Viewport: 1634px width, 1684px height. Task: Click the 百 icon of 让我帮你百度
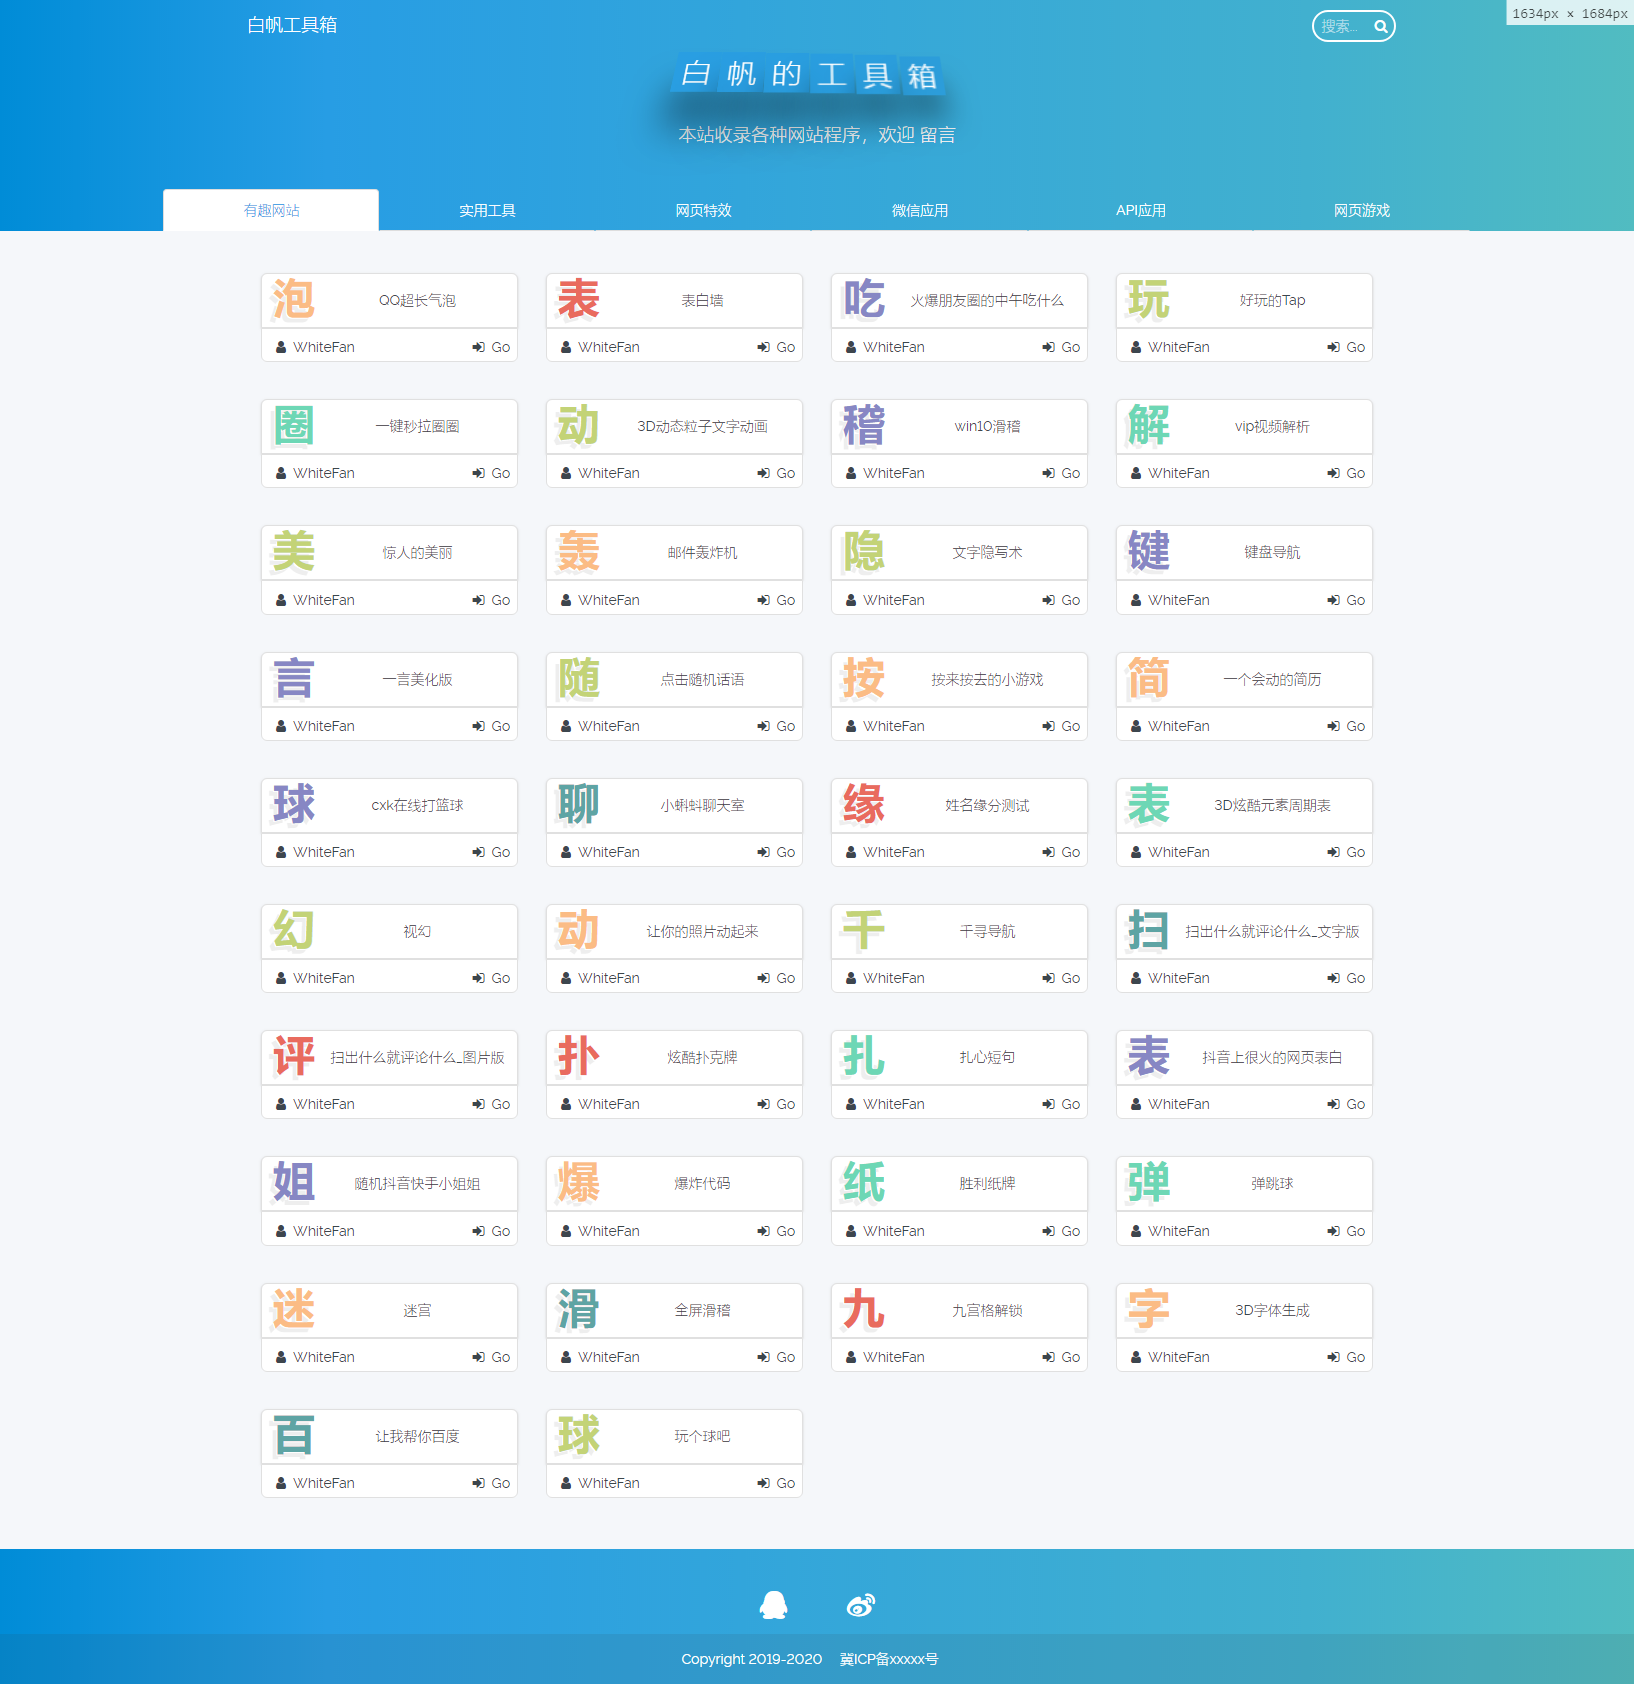pyautogui.click(x=294, y=1436)
